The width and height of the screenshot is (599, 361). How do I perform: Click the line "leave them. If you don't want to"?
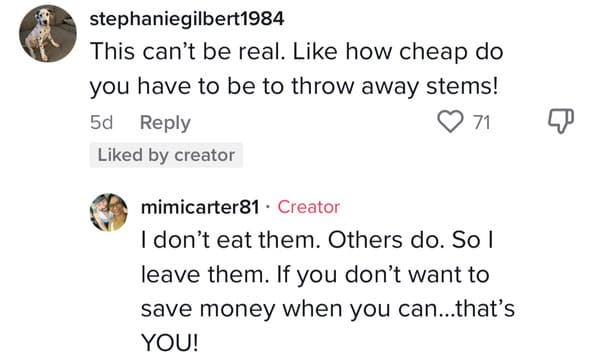315,275
